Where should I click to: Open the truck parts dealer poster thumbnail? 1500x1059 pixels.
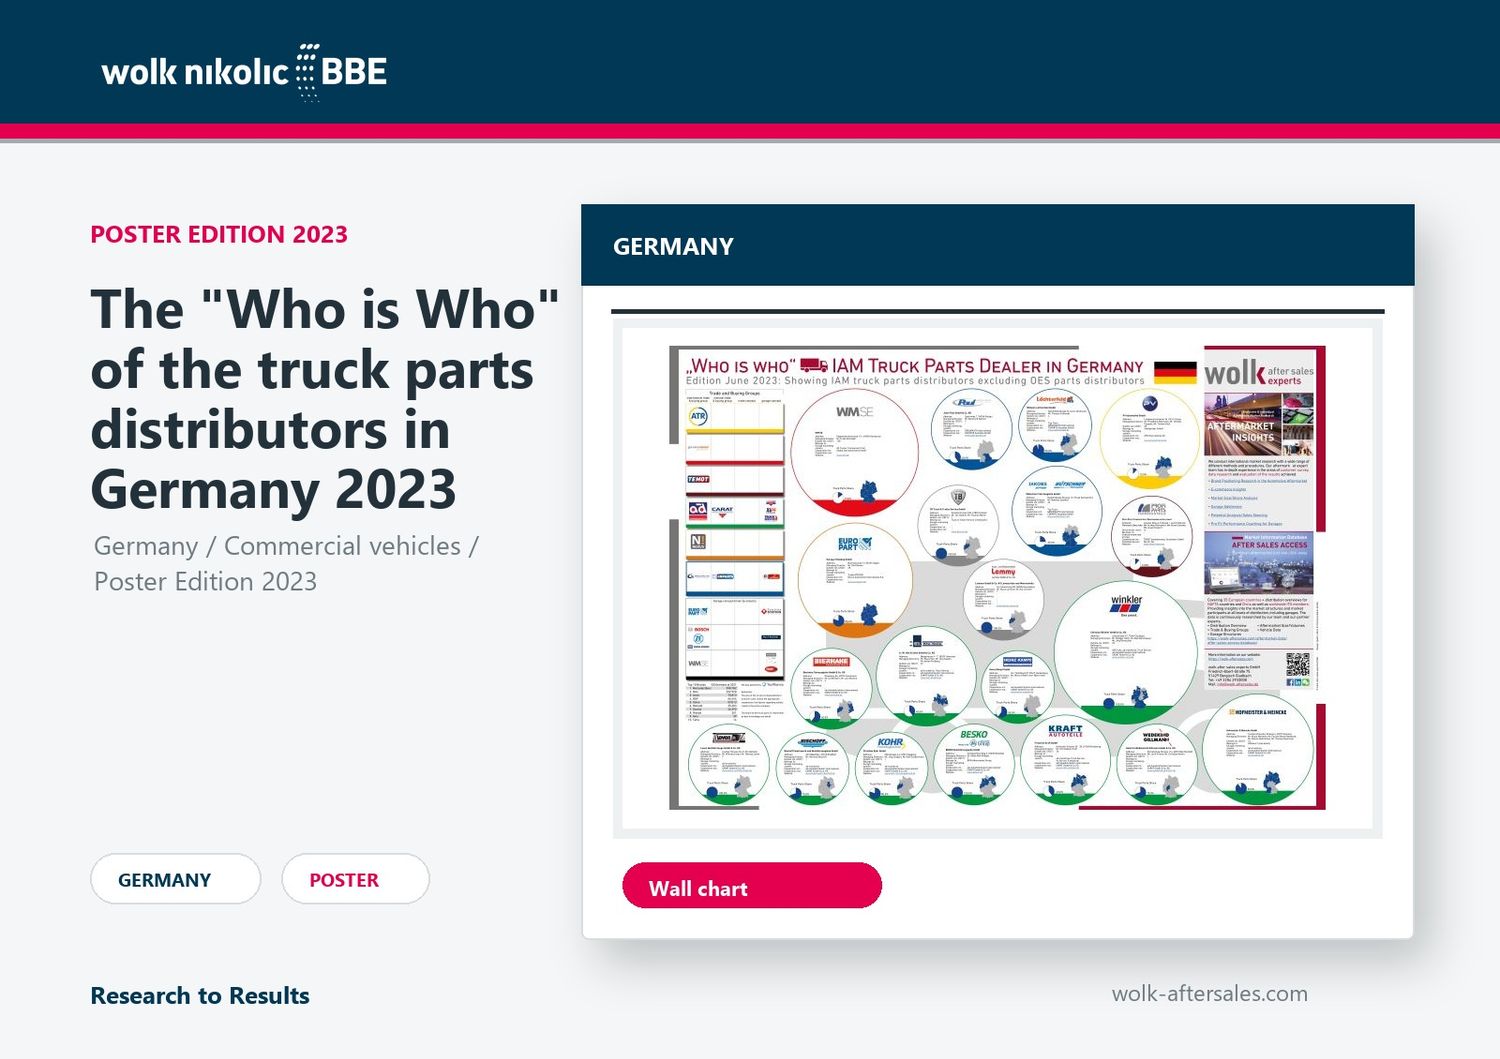(997, 578)
